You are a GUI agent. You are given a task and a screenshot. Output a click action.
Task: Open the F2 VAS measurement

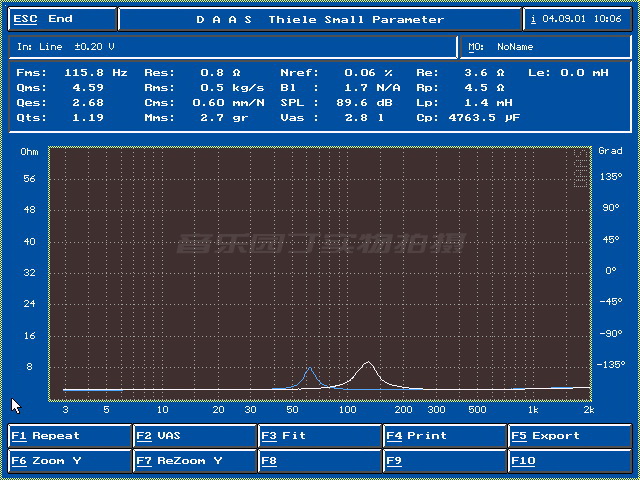(195, 436)
